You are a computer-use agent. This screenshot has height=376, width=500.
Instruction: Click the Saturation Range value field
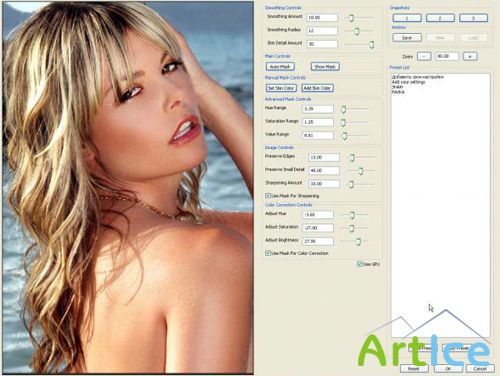pos(318,122)
